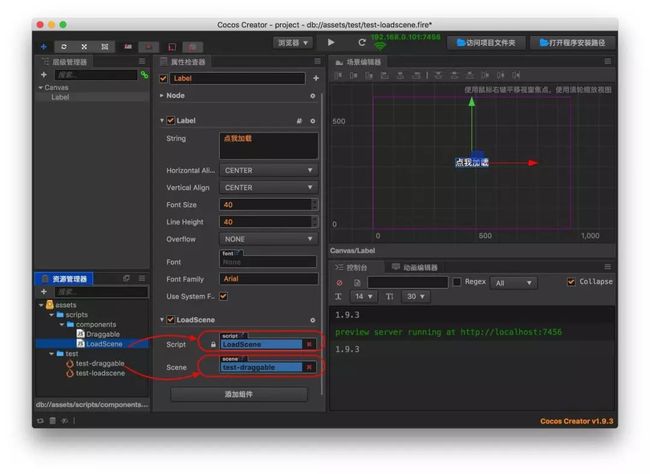Disable the Use System Font checkbox
The height and width of the screenshot is (474, 650).
click(223, 296)
